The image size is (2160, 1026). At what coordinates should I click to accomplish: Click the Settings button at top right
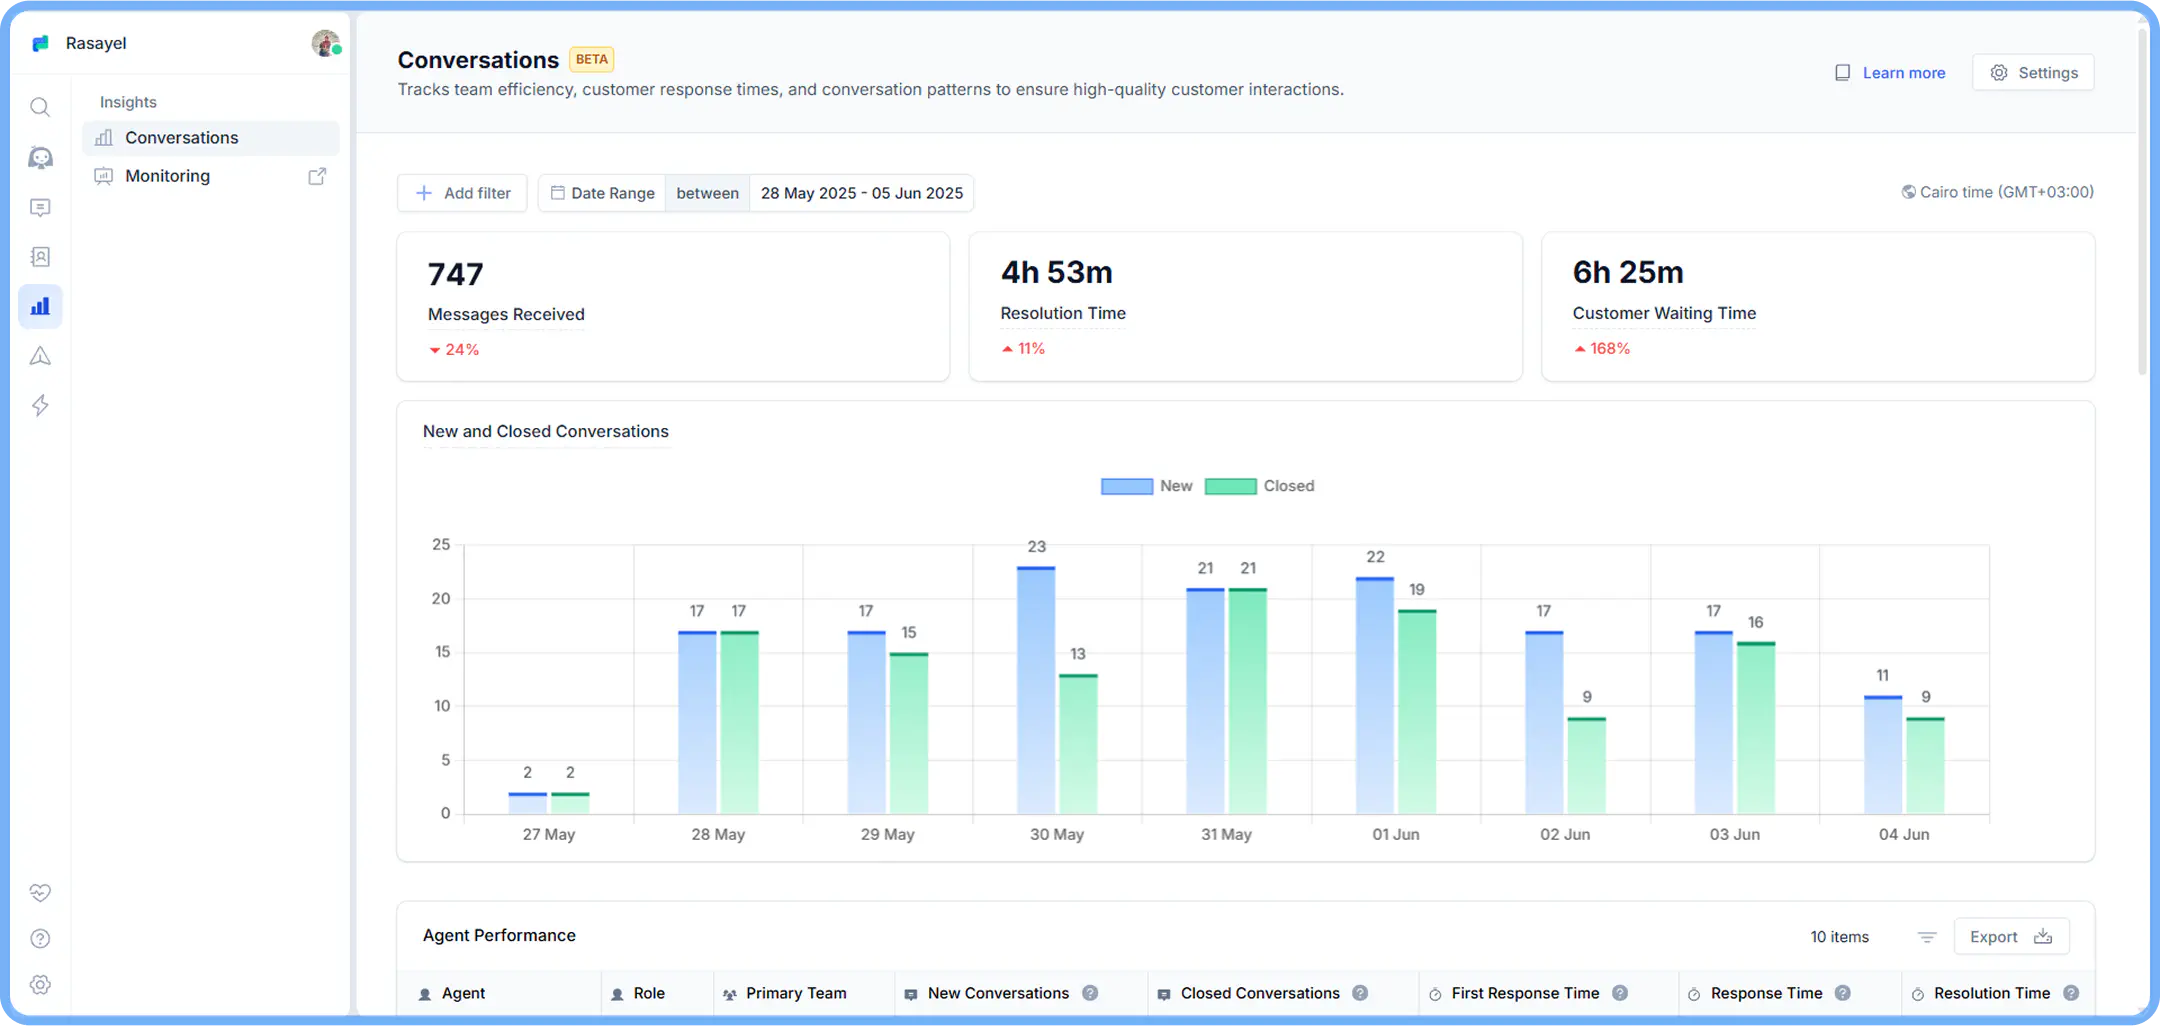pyautogui.click(x=2033, y=73)
